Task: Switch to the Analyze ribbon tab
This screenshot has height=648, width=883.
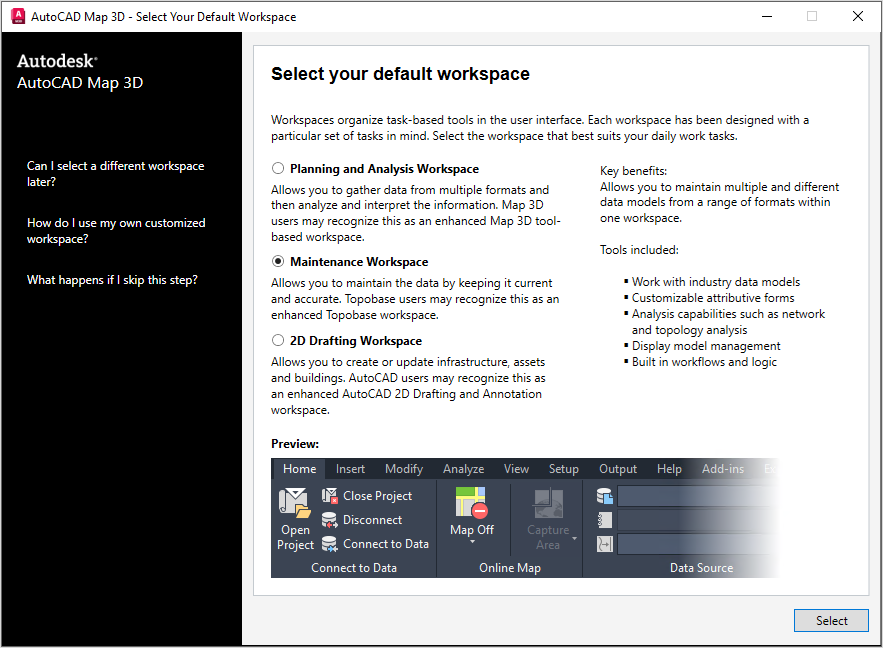Action: point(463,469)
